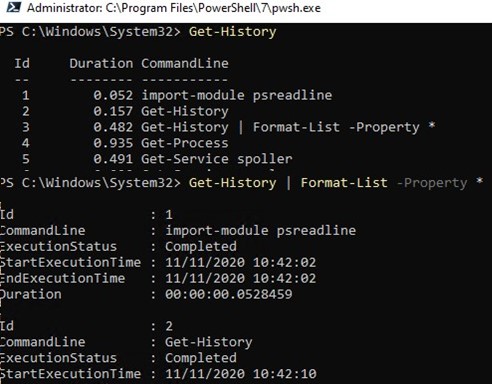The height and width of the screenshot is (384, 492).
Task: Click StartExecutionTime value 10:42:10
Action: click(284, 374)
